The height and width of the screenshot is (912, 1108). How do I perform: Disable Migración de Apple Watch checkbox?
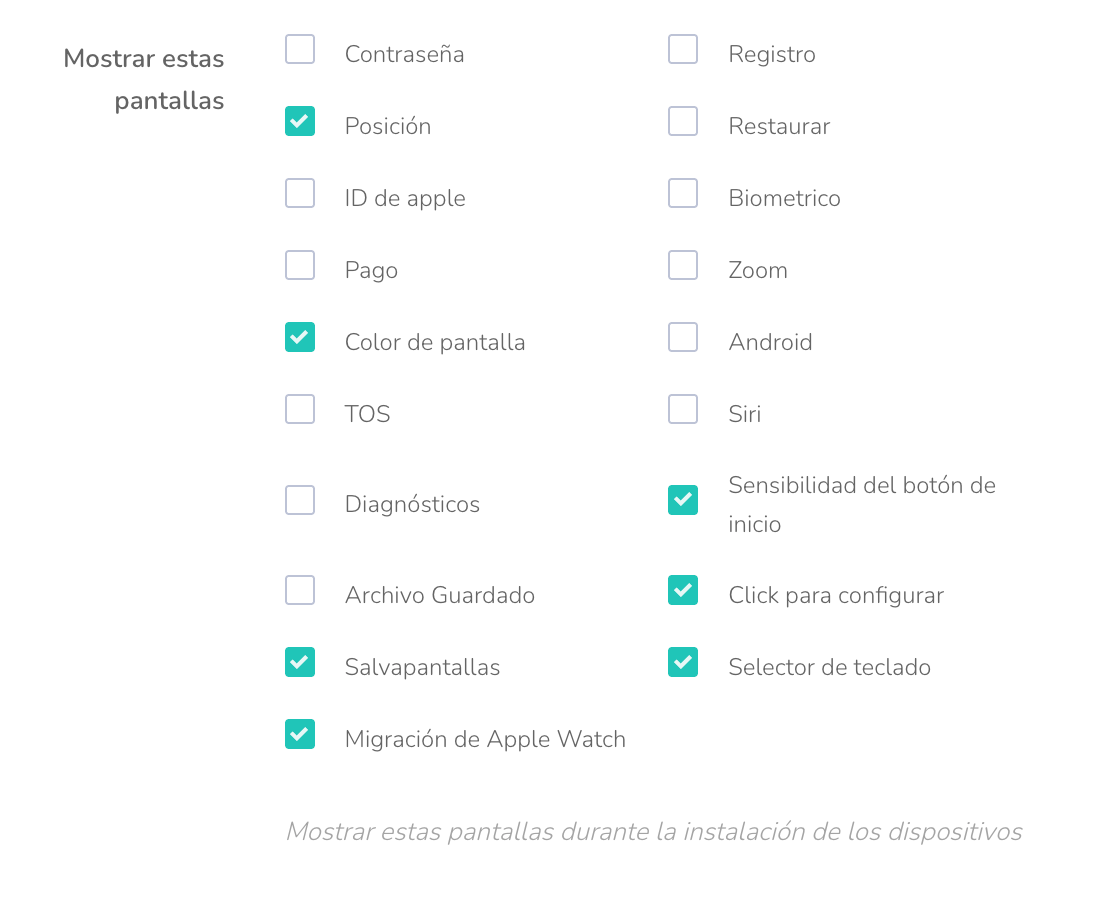click(x=300, y=734)
